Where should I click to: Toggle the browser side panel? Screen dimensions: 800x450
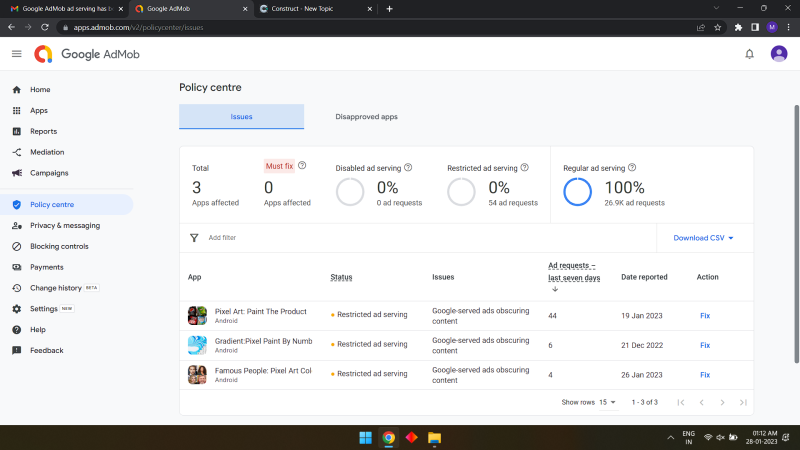point(755,28)
